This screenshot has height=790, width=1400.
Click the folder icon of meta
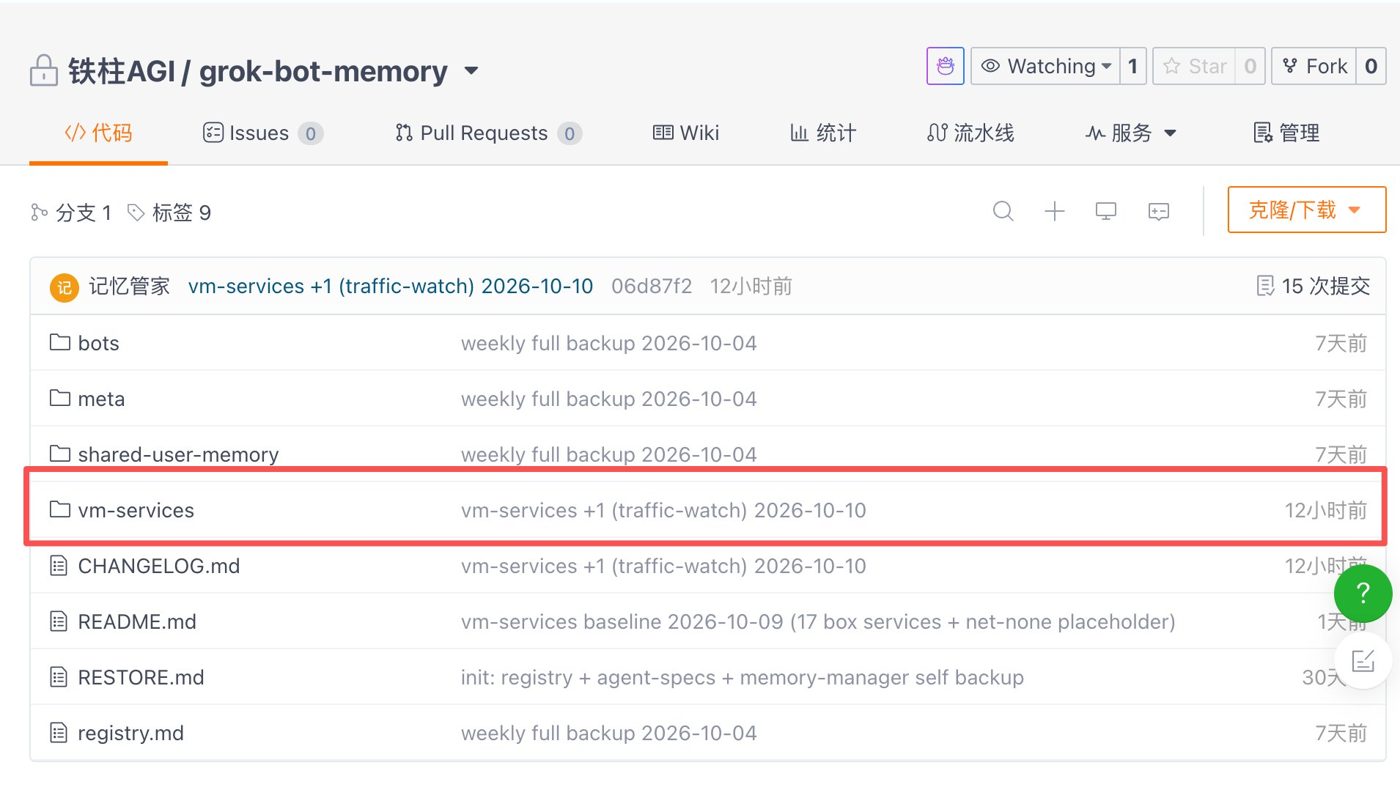[x=60, y=399]
